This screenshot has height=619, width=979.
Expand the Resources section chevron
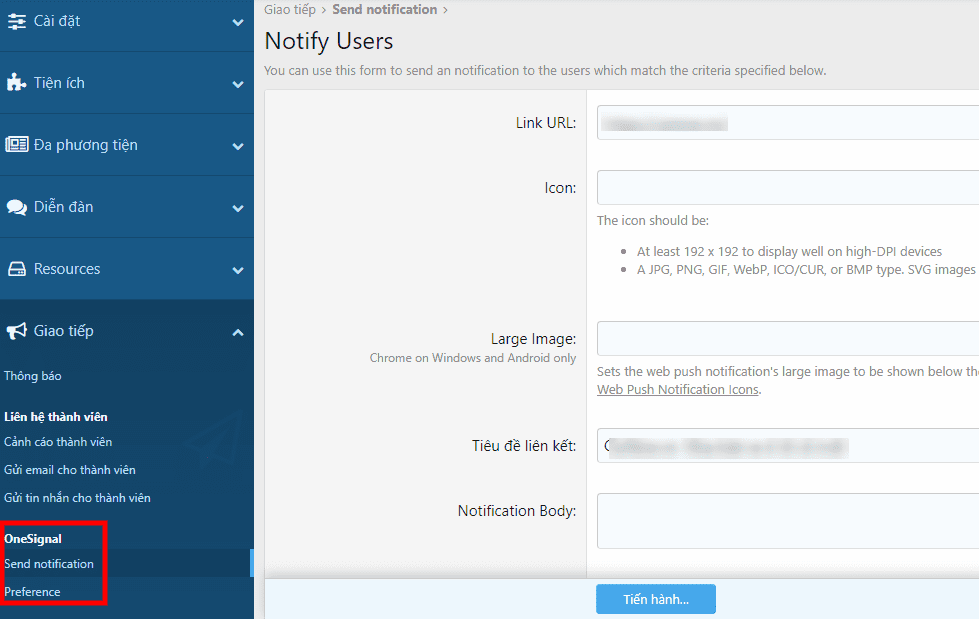point(238,270)
